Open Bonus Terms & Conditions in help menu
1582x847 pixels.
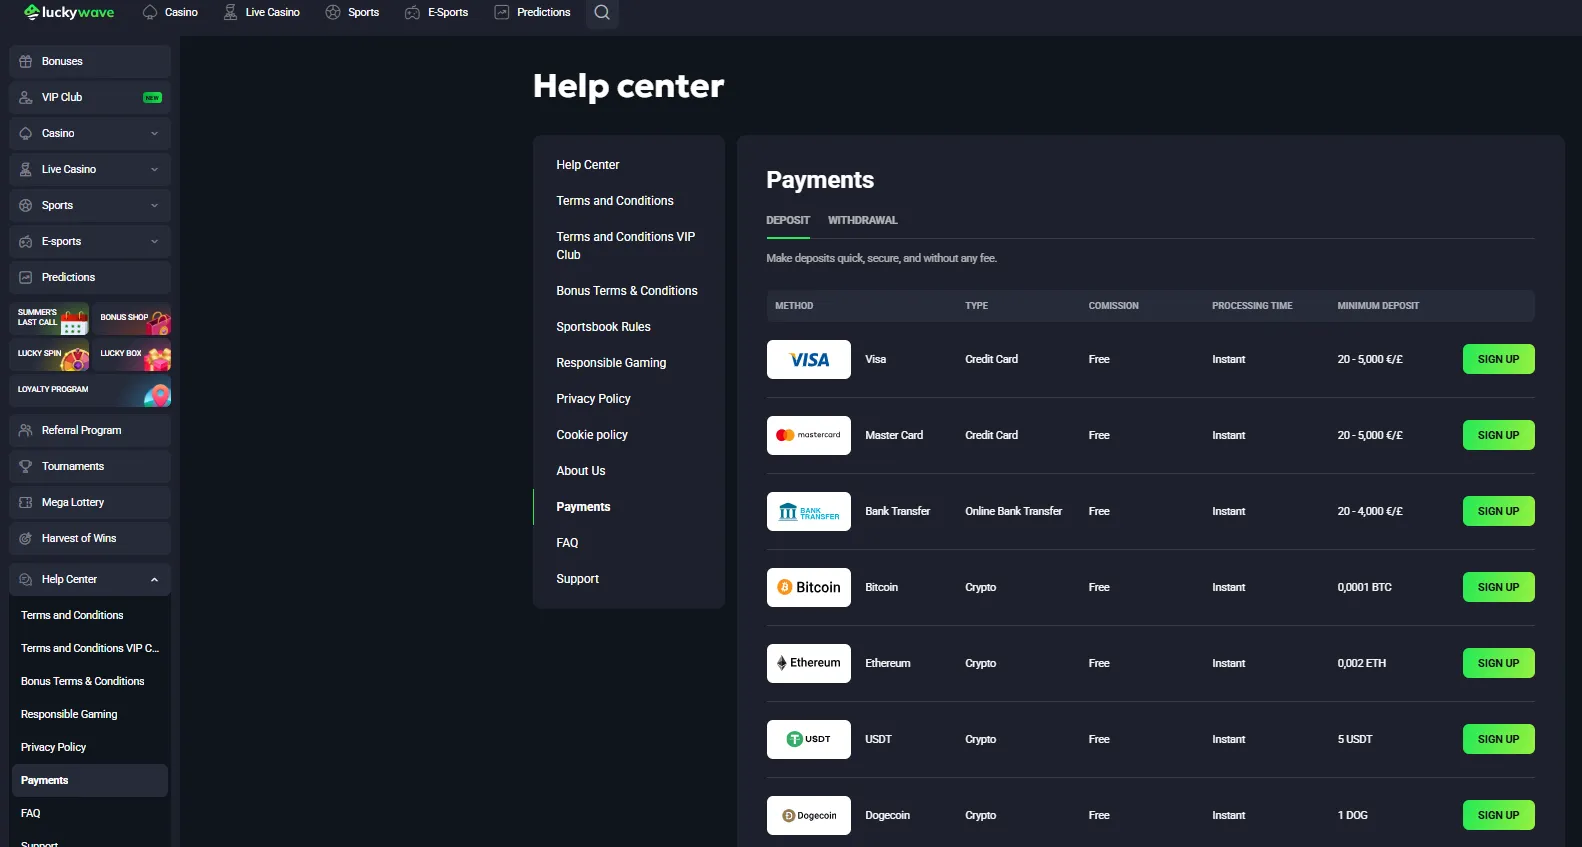[x=627, y=291]
